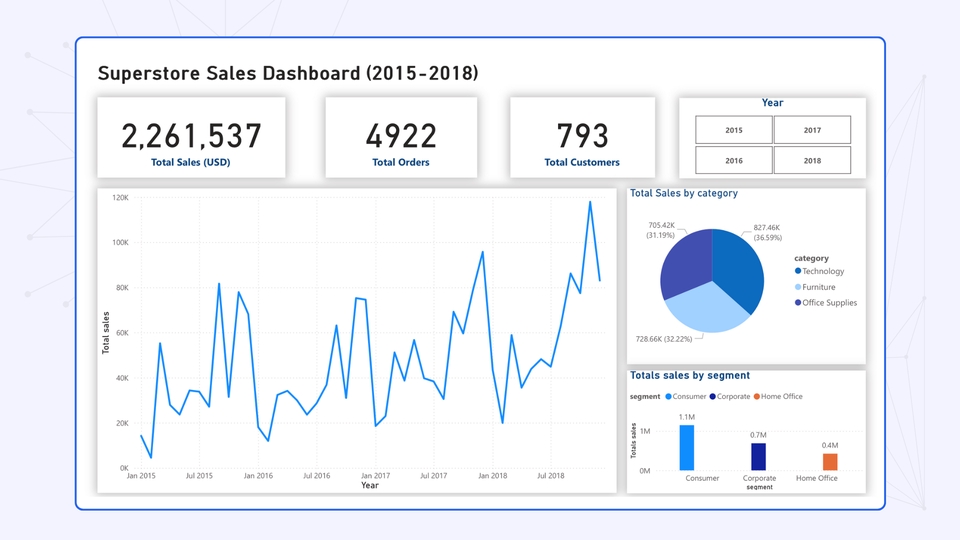Choose 2016 in the Year slicer
Image resolution: width=960 pixels, height=540 pixels.
point(734,160)
